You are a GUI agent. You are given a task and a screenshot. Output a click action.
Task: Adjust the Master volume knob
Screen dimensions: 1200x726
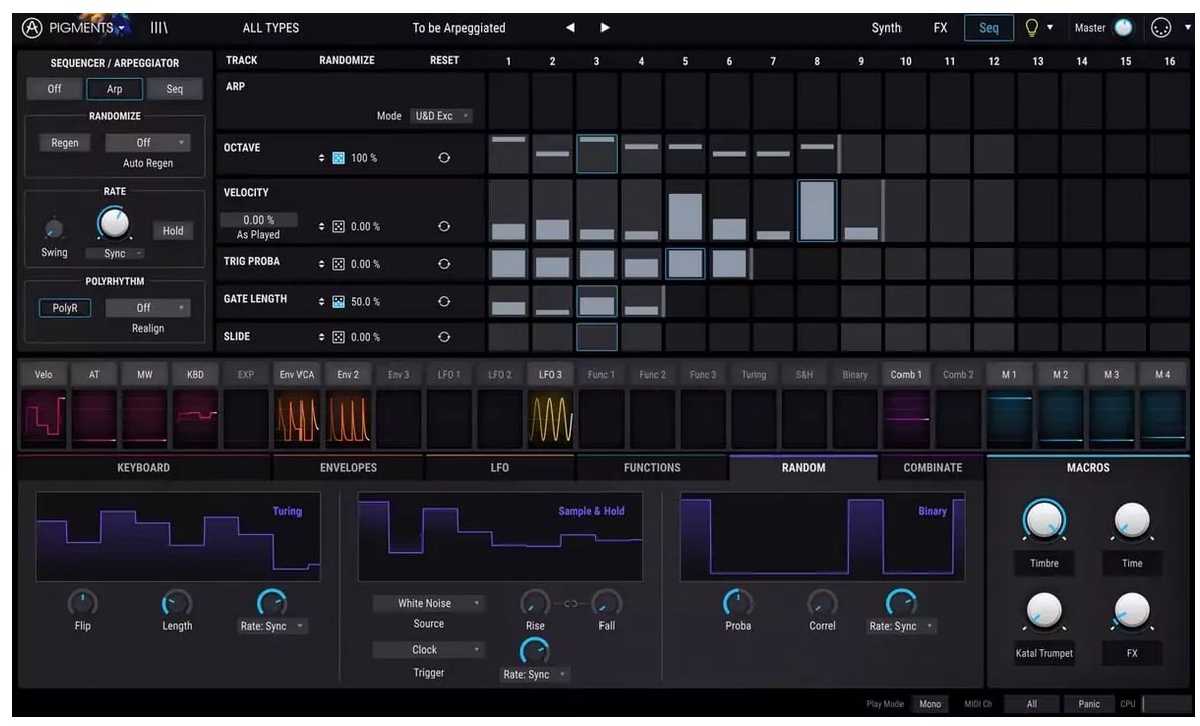pos(1124,28)
